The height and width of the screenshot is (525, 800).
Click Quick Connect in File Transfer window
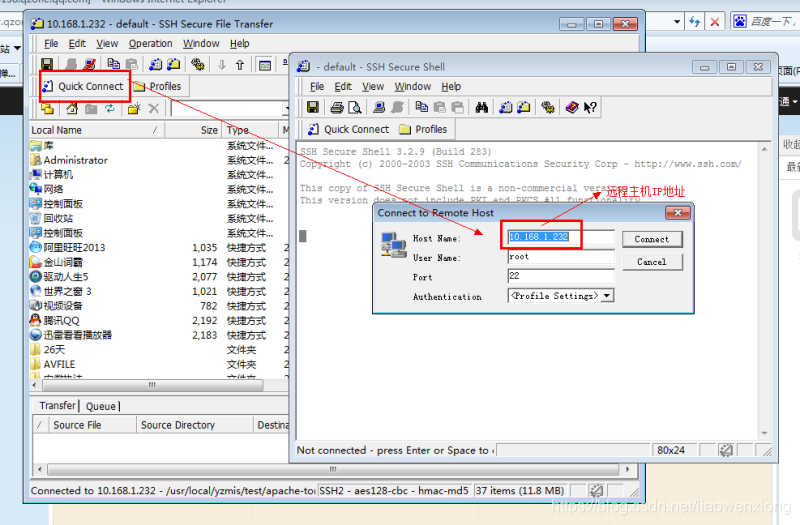pyautogui.click(x=84, y=86)
